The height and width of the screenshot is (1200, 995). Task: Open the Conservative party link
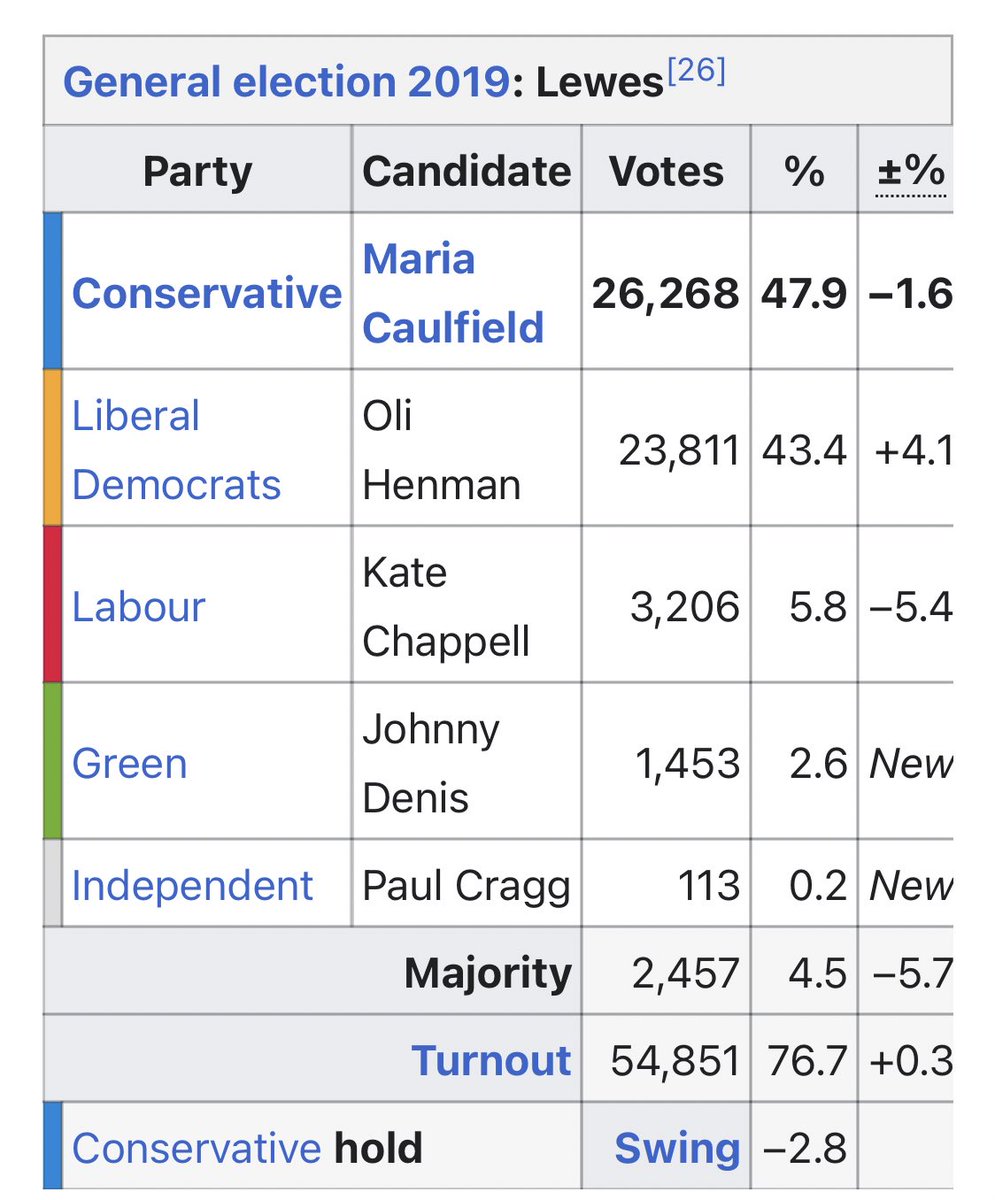(207, 293)
